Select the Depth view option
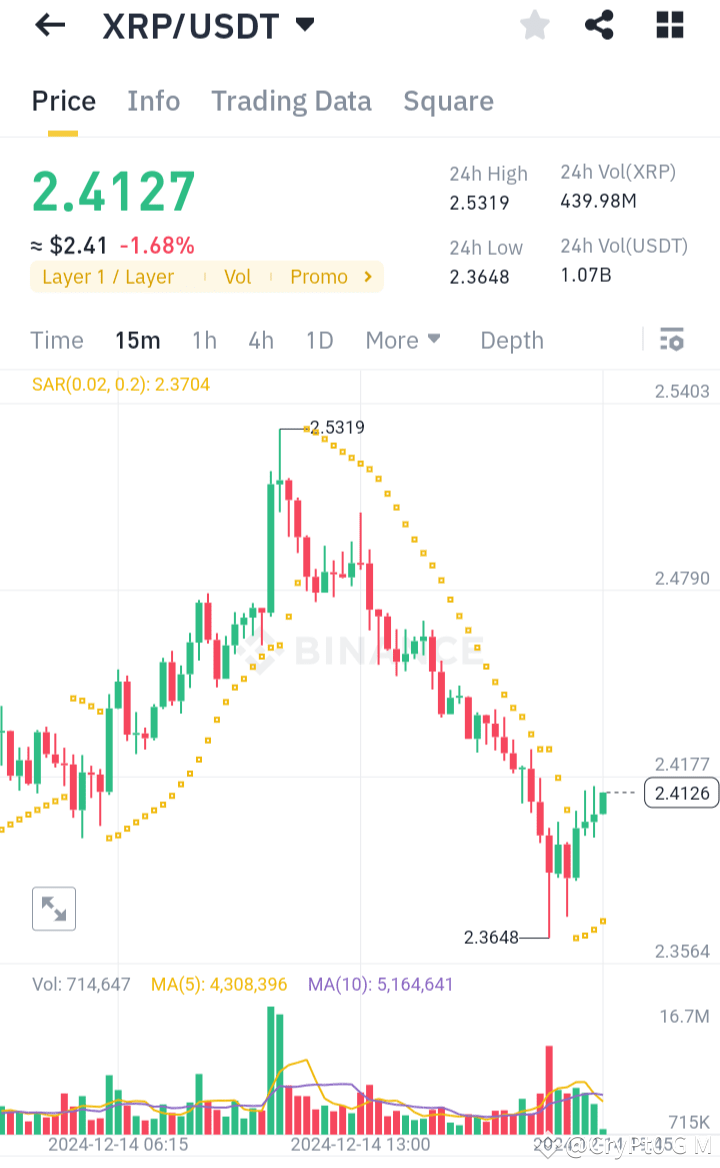The height and width of the screenshot is (1168, 720). [x=511, y=340]
